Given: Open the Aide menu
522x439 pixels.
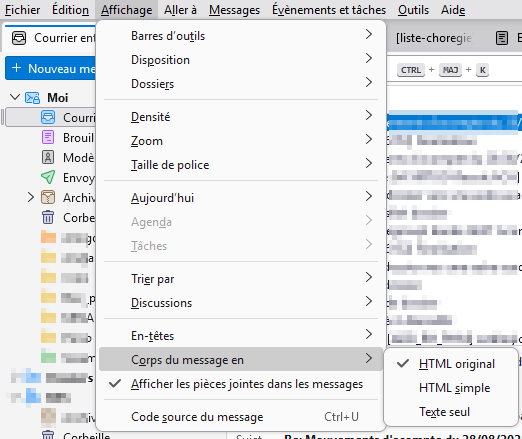Looking at the screenshot, I should tap(453, 10).
